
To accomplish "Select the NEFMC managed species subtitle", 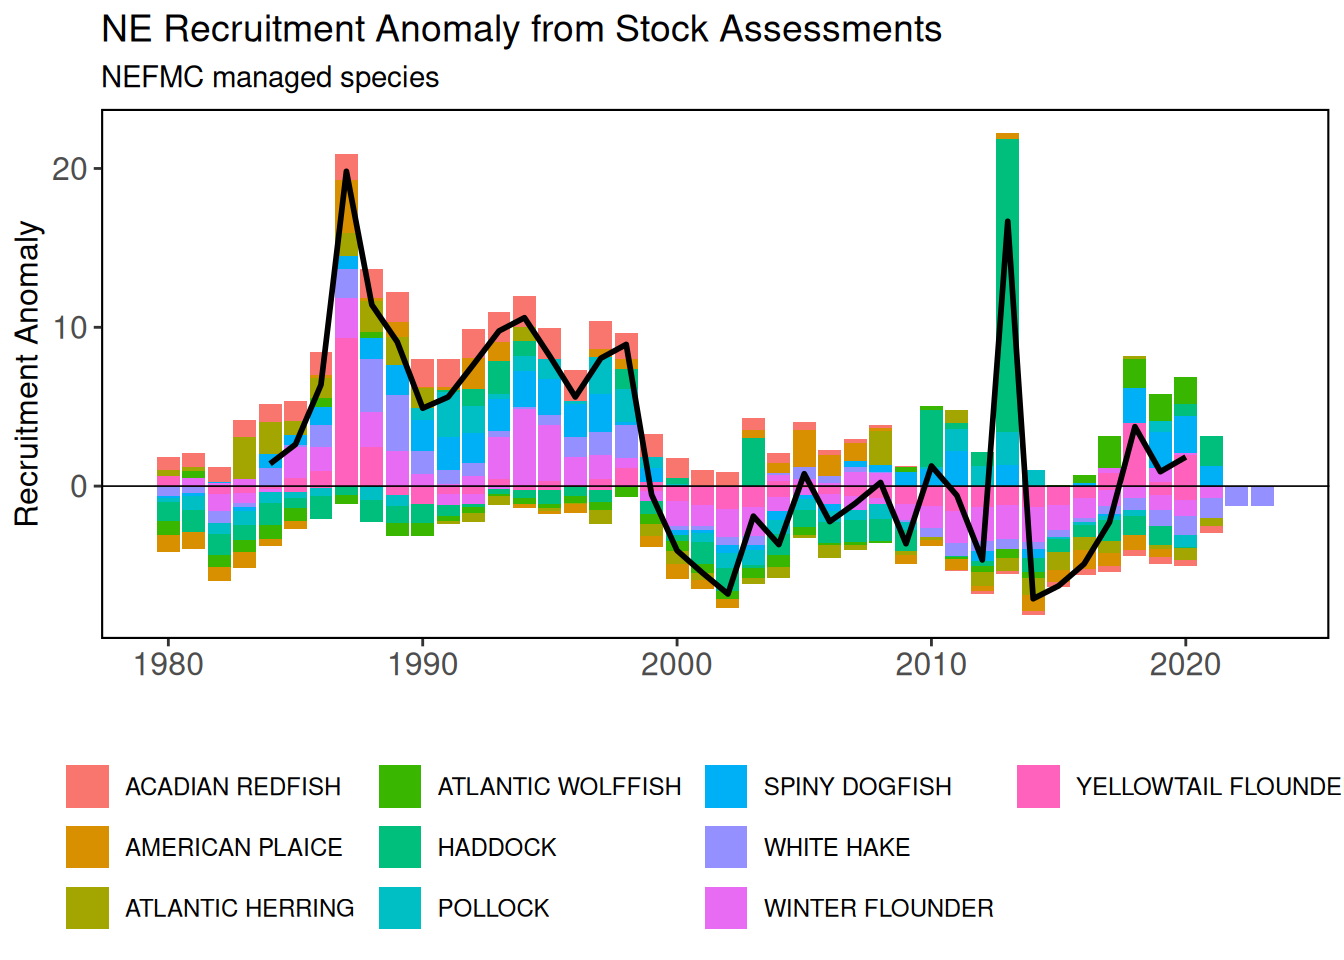I will pos(270,77).
